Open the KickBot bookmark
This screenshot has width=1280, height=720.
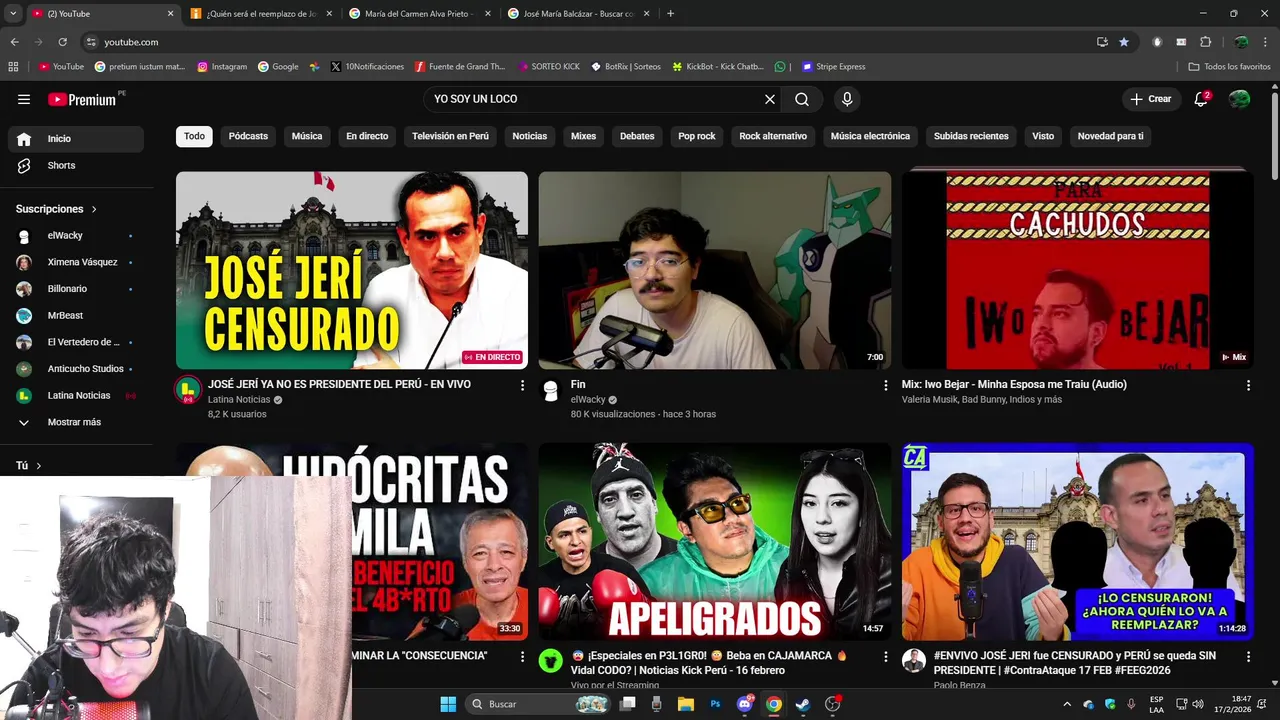[x=718, y=67]
